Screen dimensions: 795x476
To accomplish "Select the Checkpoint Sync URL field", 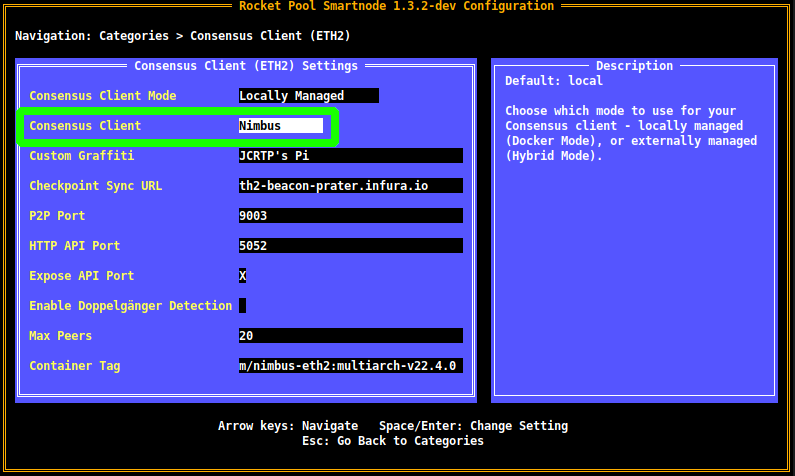I will pyautogui.click(x=350, y=186).
